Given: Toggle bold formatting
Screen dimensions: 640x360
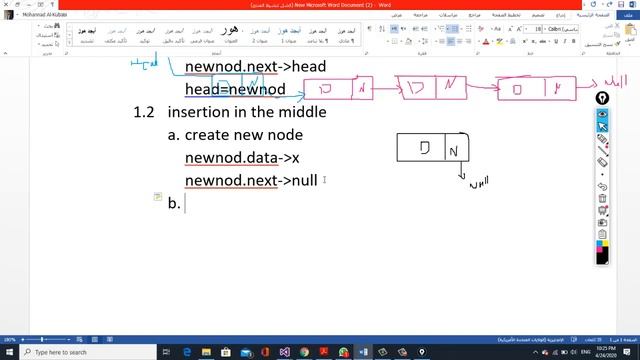Looking at the screenshot, I should click(573, 42).
